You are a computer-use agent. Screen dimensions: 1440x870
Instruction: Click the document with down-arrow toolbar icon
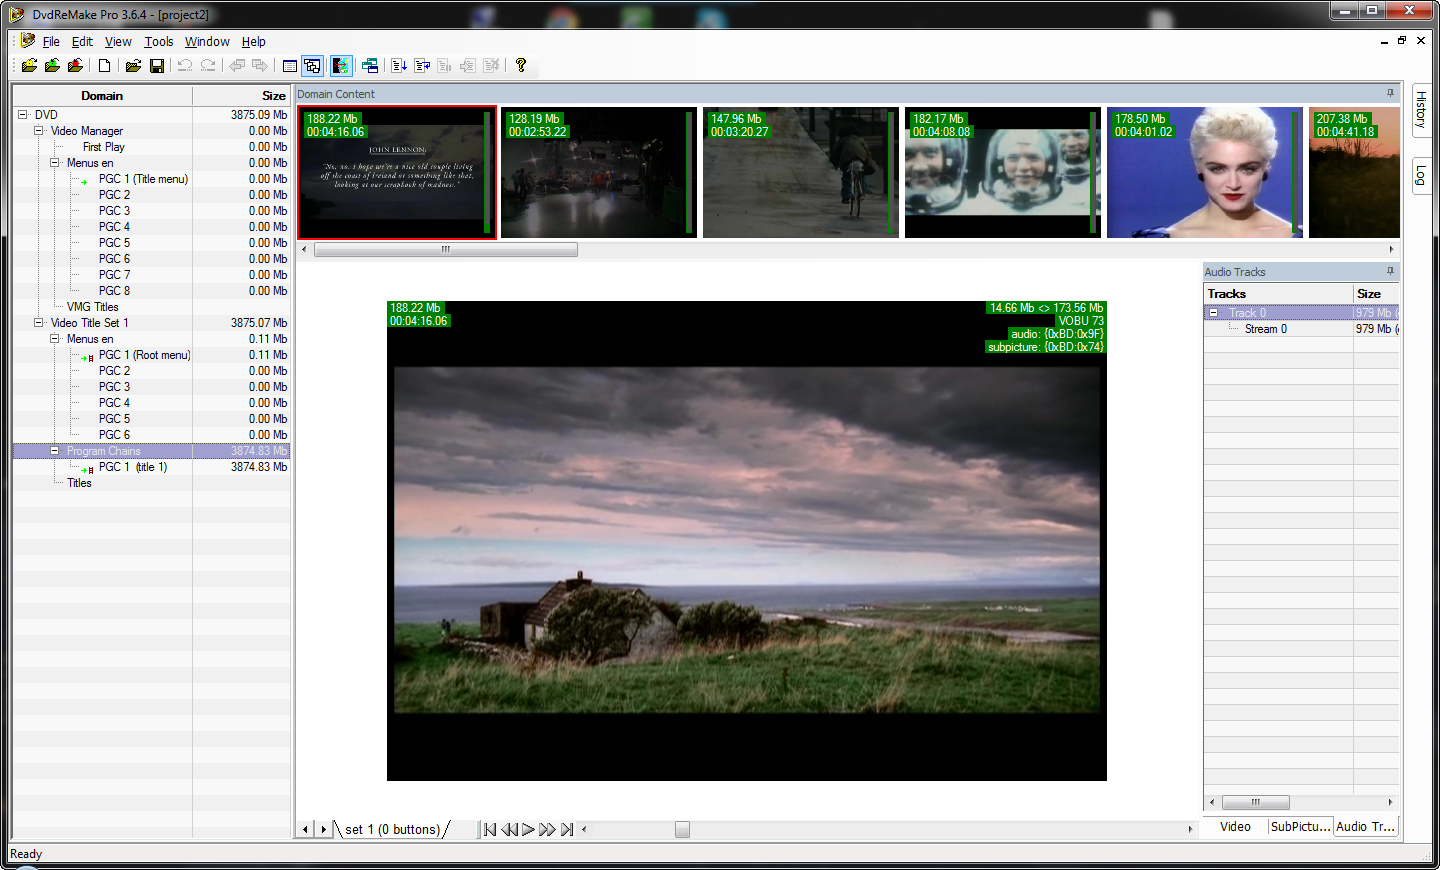(399, 66)
